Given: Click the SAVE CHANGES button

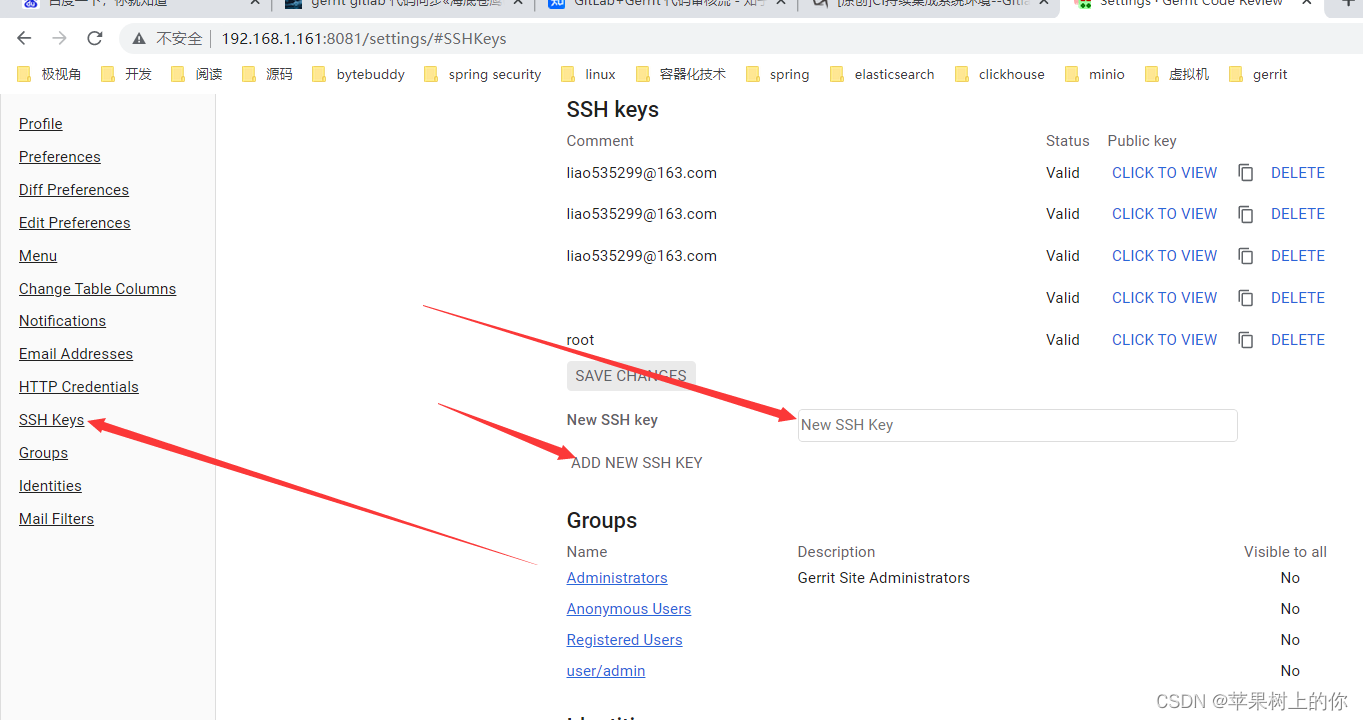Looking at the screenshot, I should [631, 376].
